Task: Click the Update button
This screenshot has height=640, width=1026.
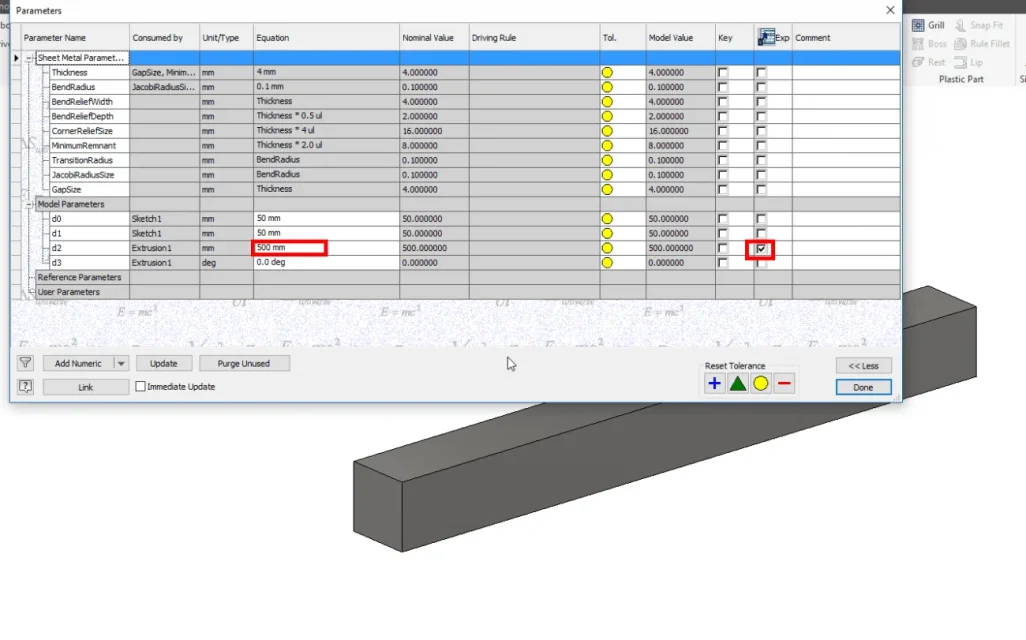Action: tap(164, 363)
